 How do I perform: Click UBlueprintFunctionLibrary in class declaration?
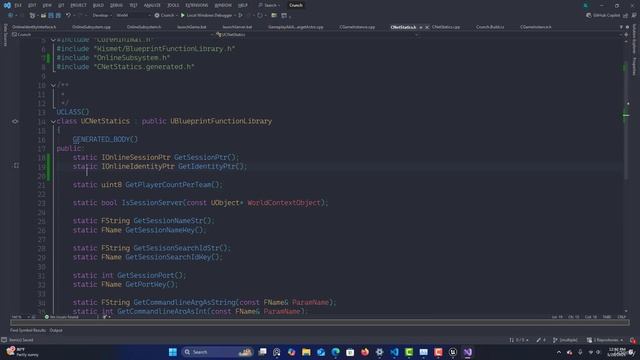pos(221,121)
